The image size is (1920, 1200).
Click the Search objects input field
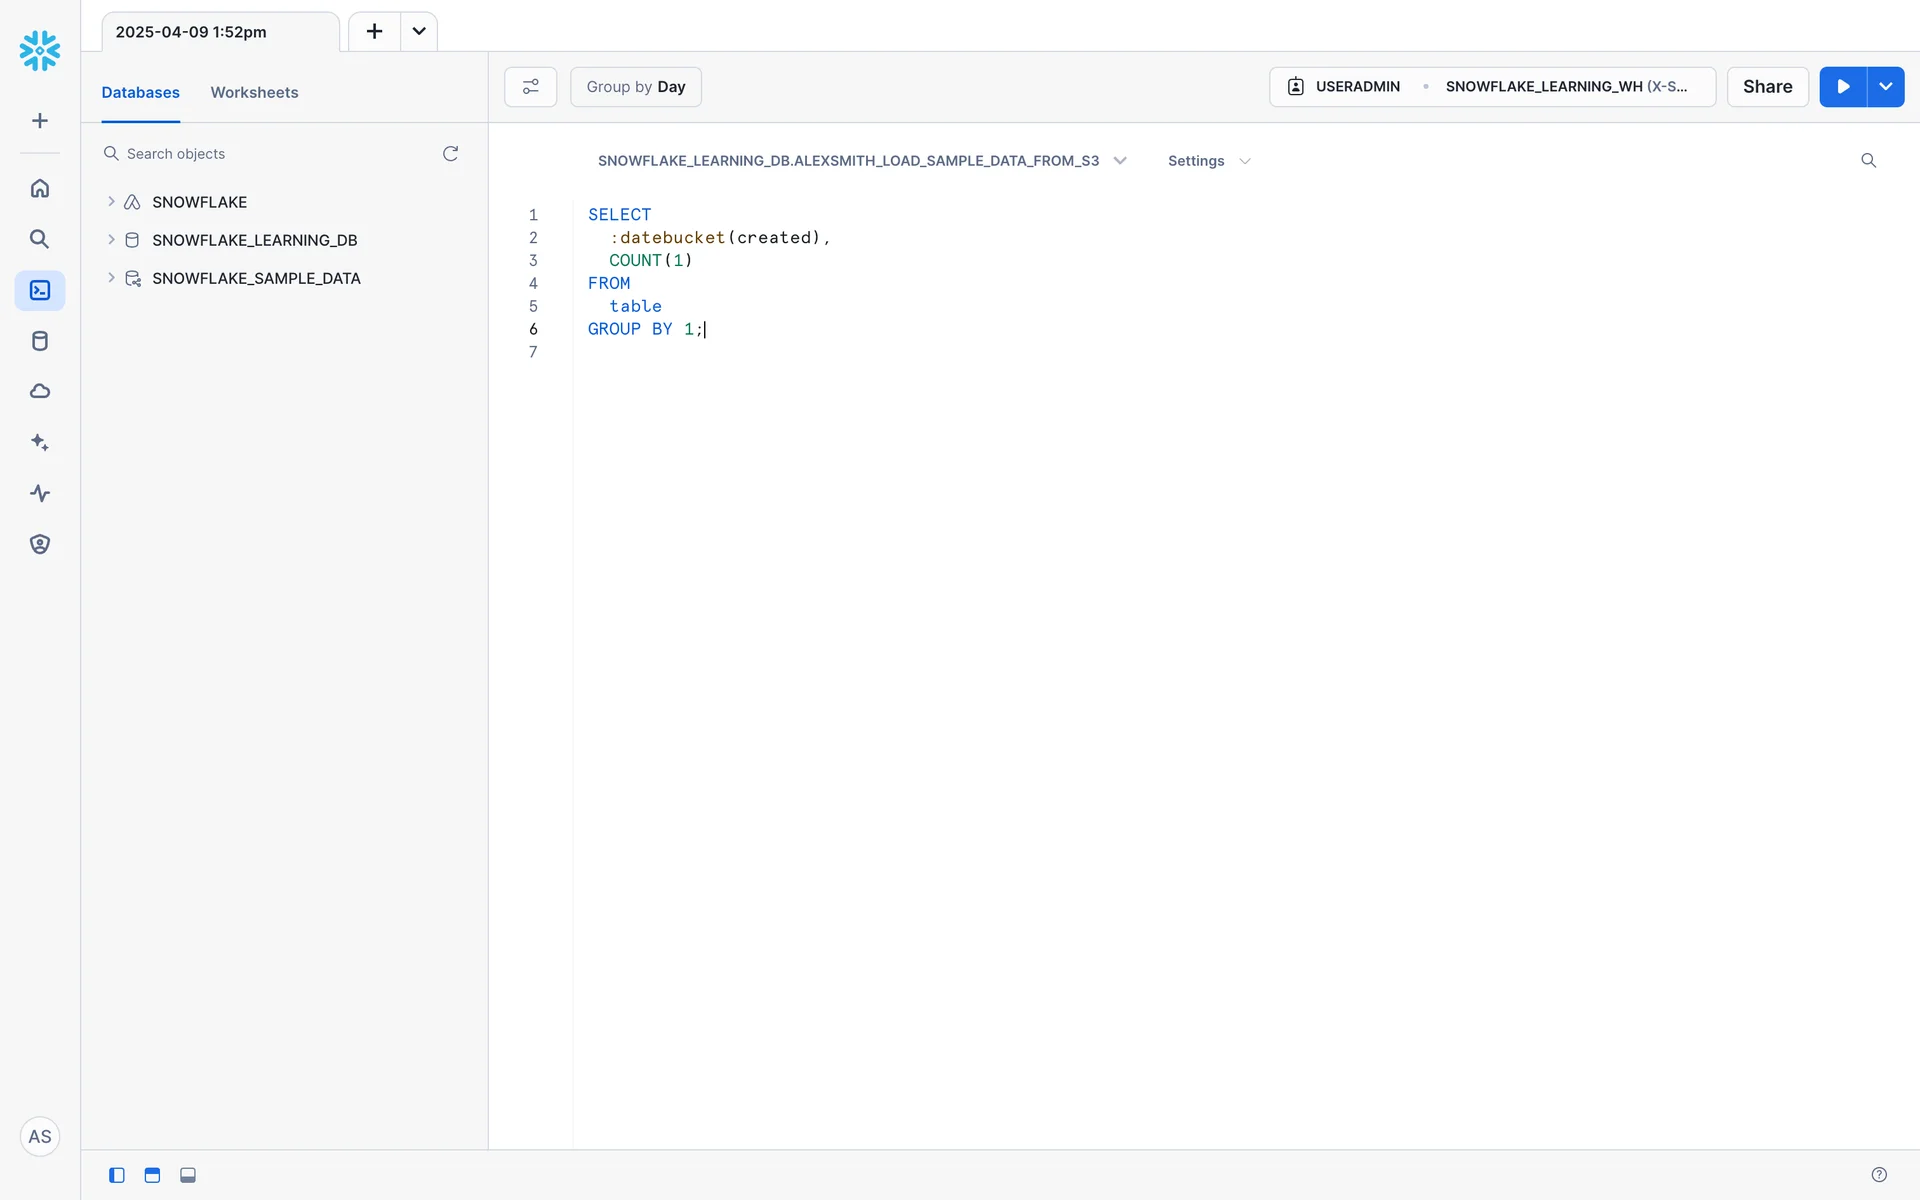pos(270,154)
